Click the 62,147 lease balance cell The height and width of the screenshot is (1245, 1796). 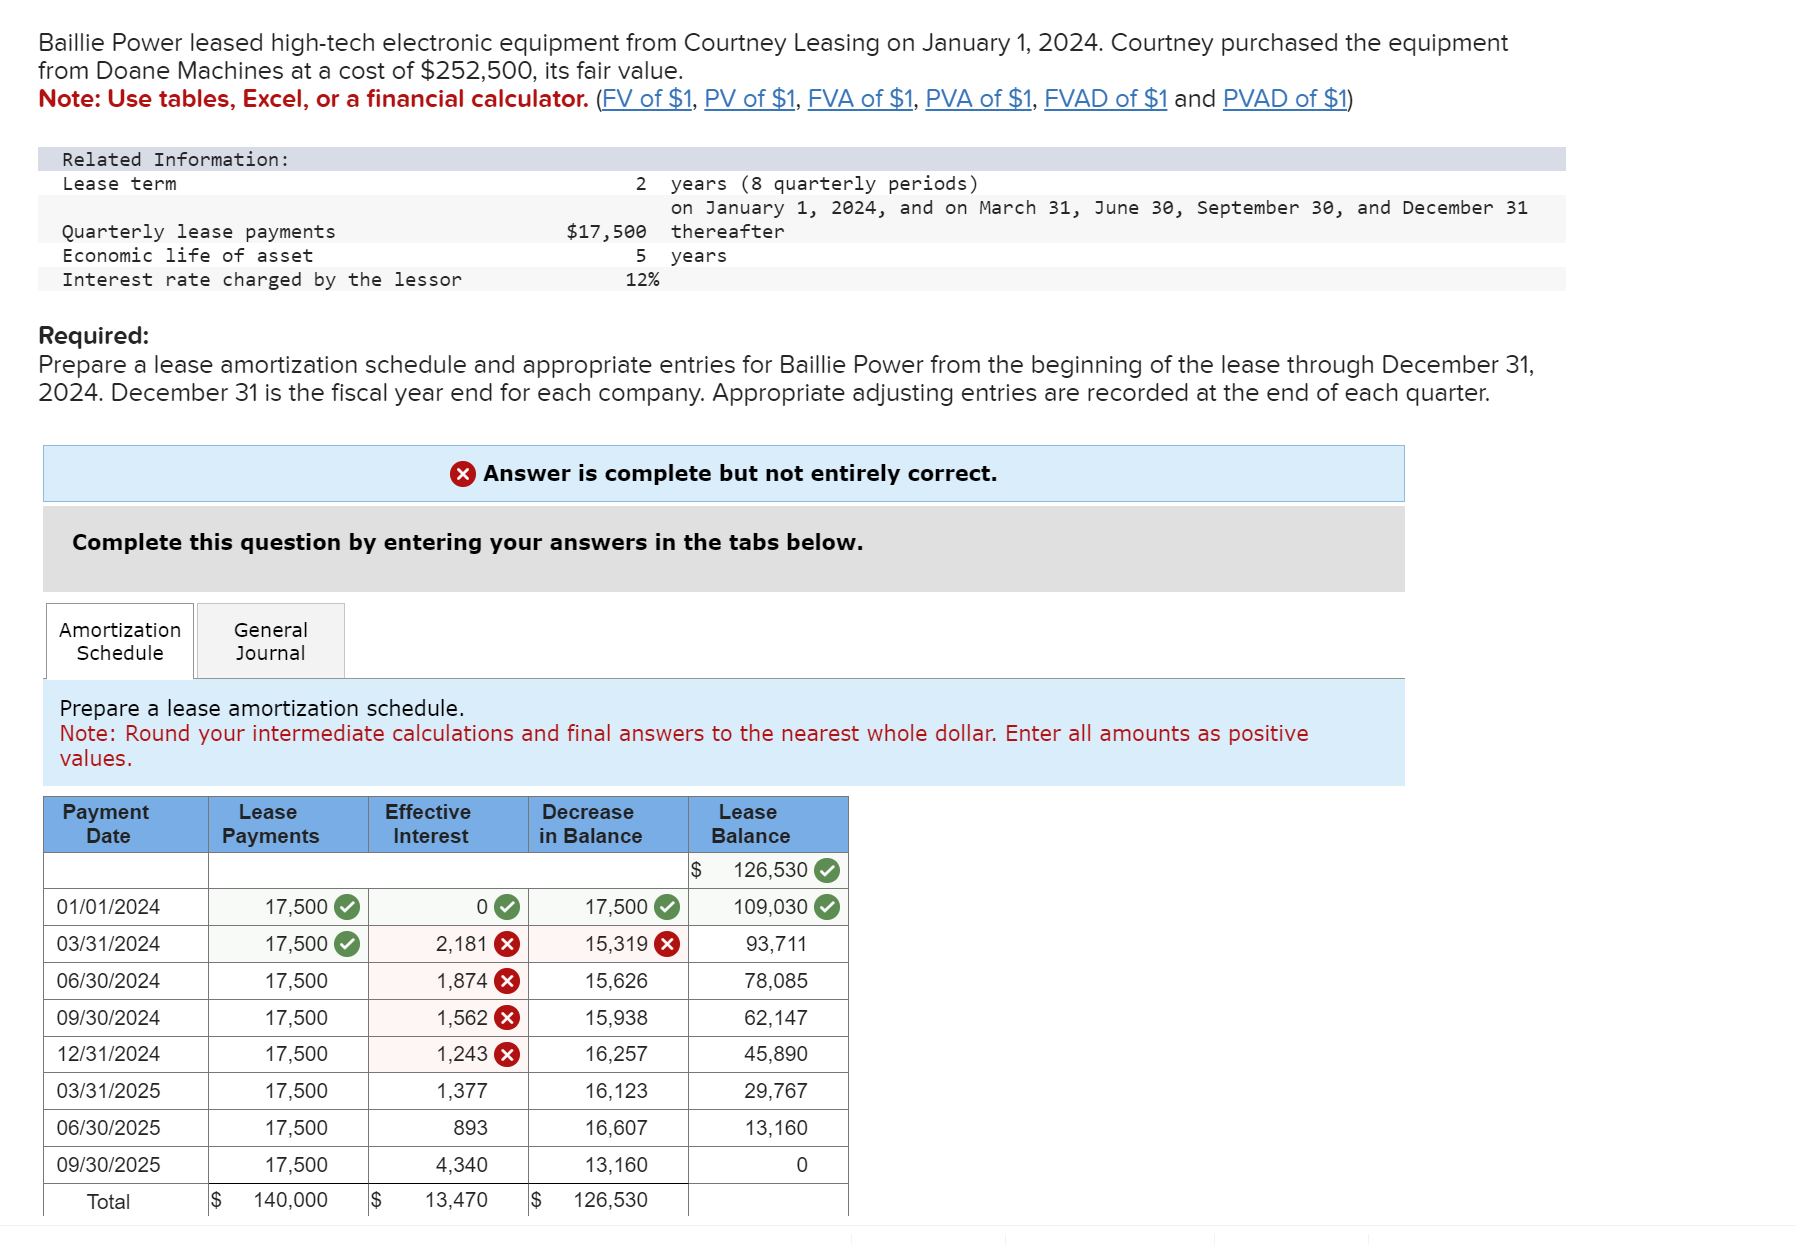point(768,1018)
